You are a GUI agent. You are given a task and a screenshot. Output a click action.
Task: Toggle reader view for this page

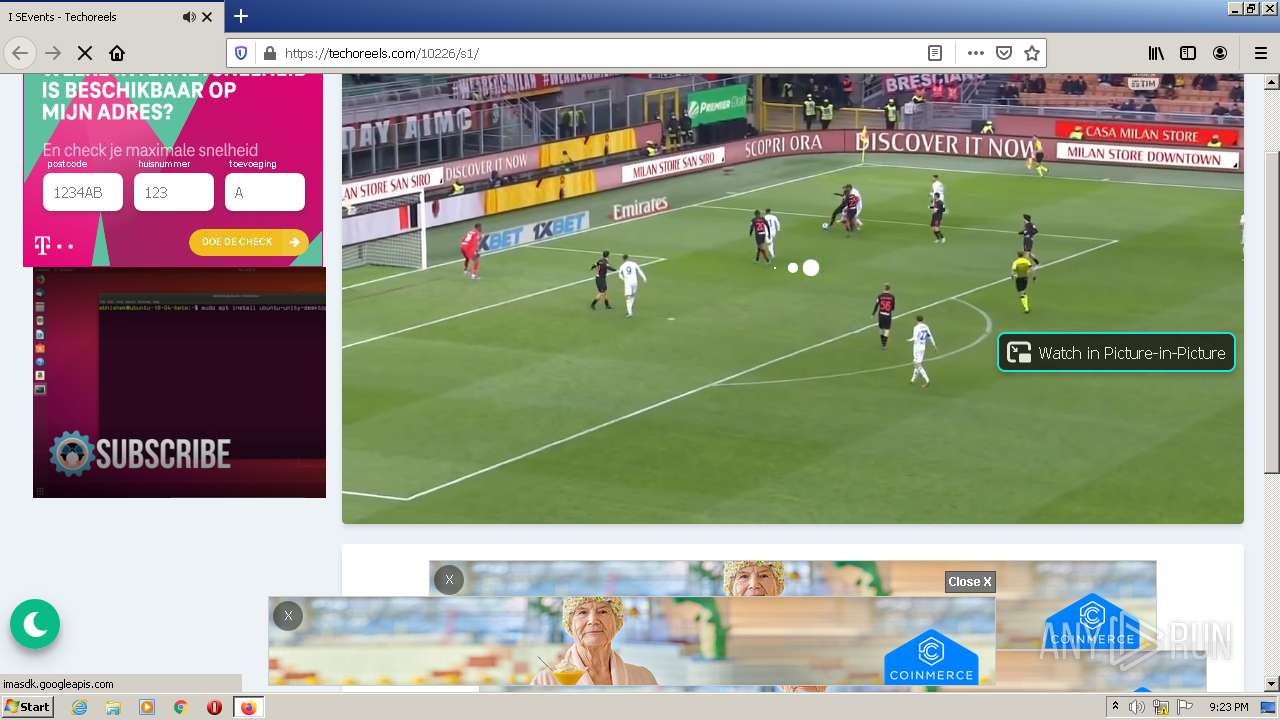pyautogui.click(x=935, y=53)
